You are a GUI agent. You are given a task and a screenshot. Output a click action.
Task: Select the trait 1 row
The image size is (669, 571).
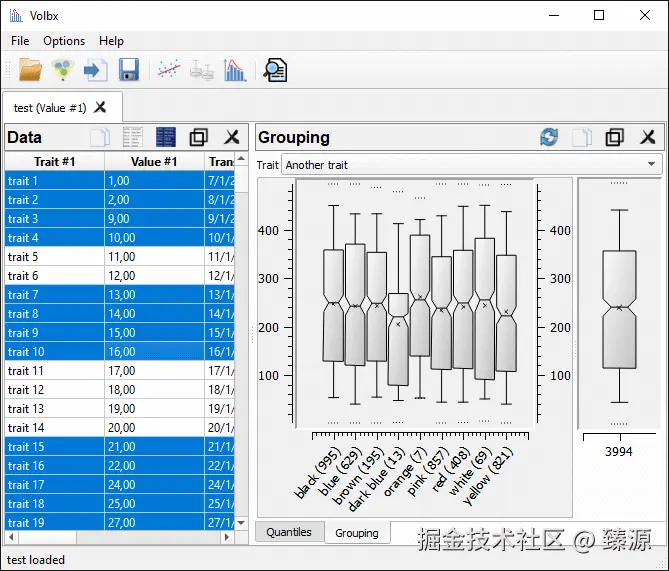tap(119, 181)
